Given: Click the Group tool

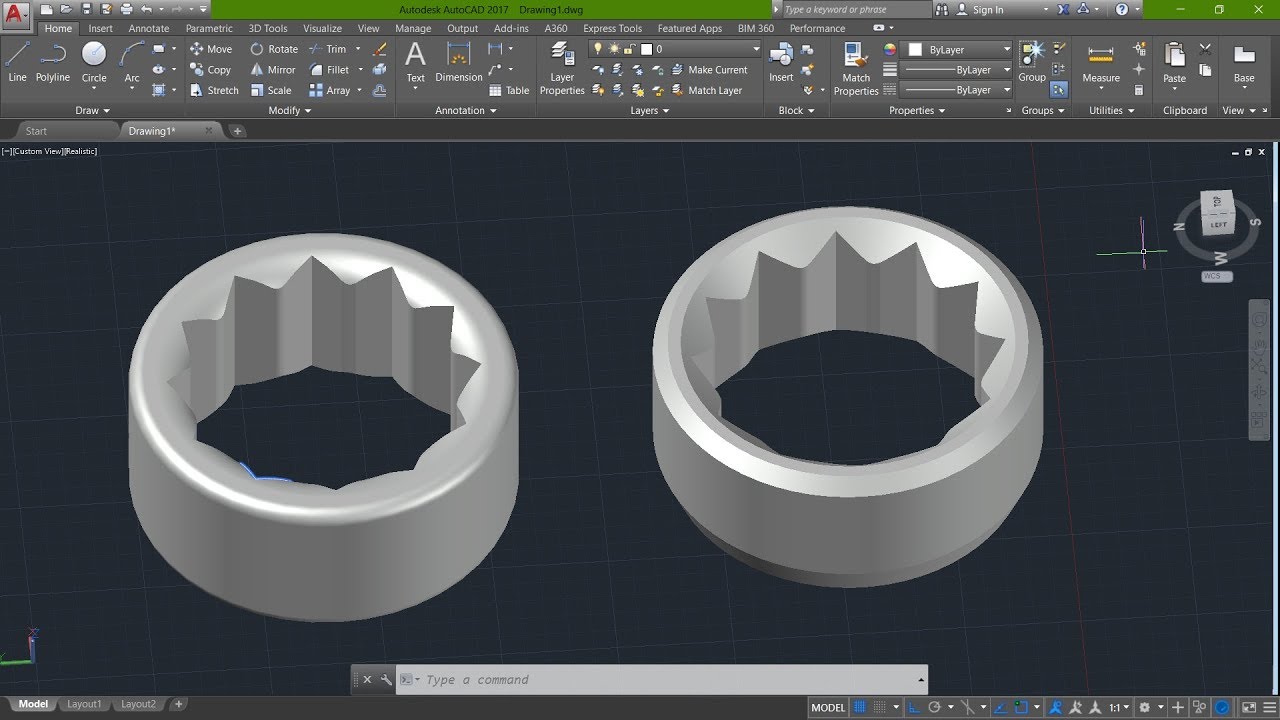Looking at the screenshot, I should (x=1032, y=62).
